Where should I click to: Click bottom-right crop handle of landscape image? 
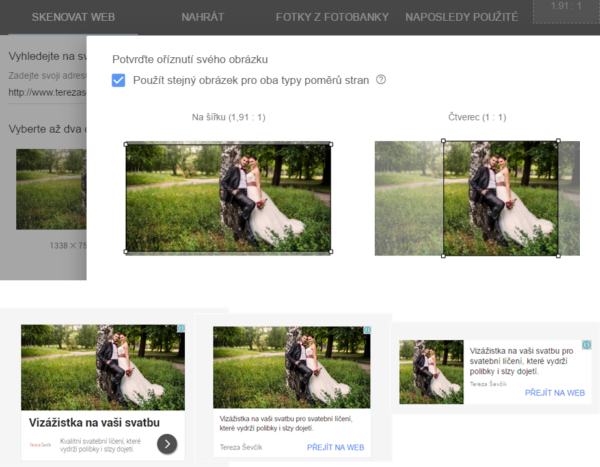(331, 252)
